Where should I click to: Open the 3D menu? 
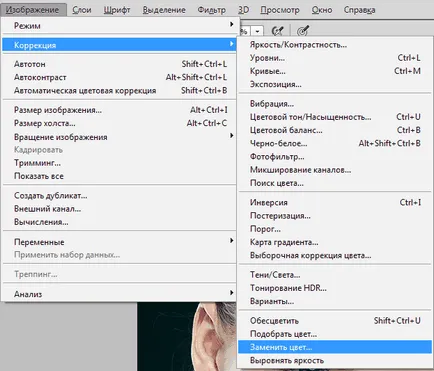243,10
